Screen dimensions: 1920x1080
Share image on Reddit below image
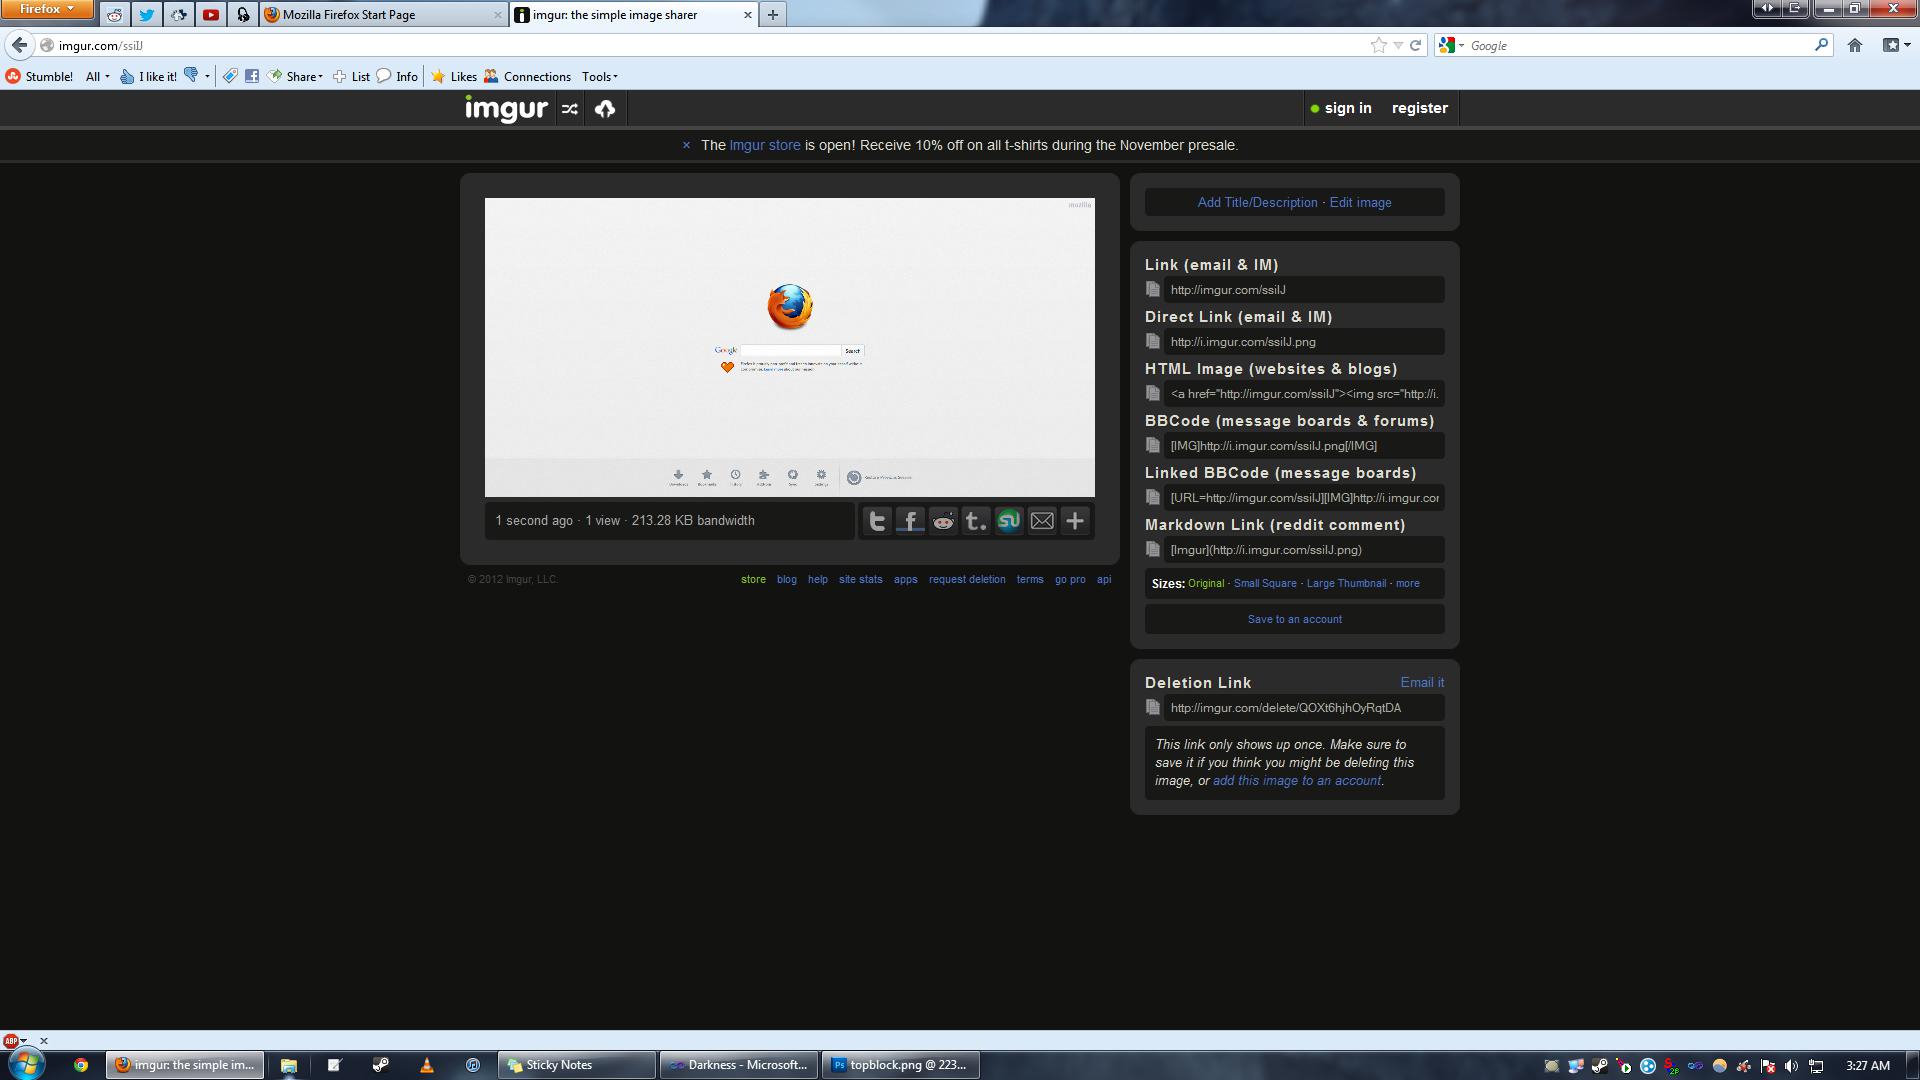coord(943,521)
